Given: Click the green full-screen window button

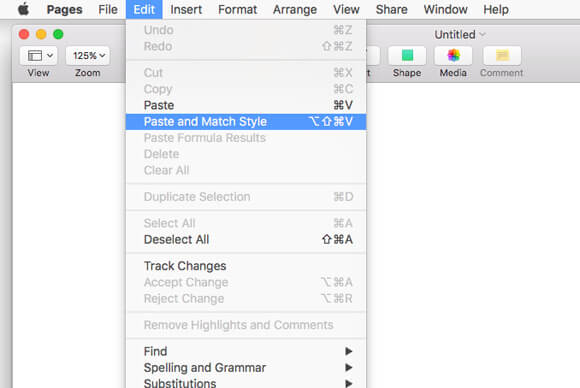Looking at the screenshot, I should tap(58, 34).
